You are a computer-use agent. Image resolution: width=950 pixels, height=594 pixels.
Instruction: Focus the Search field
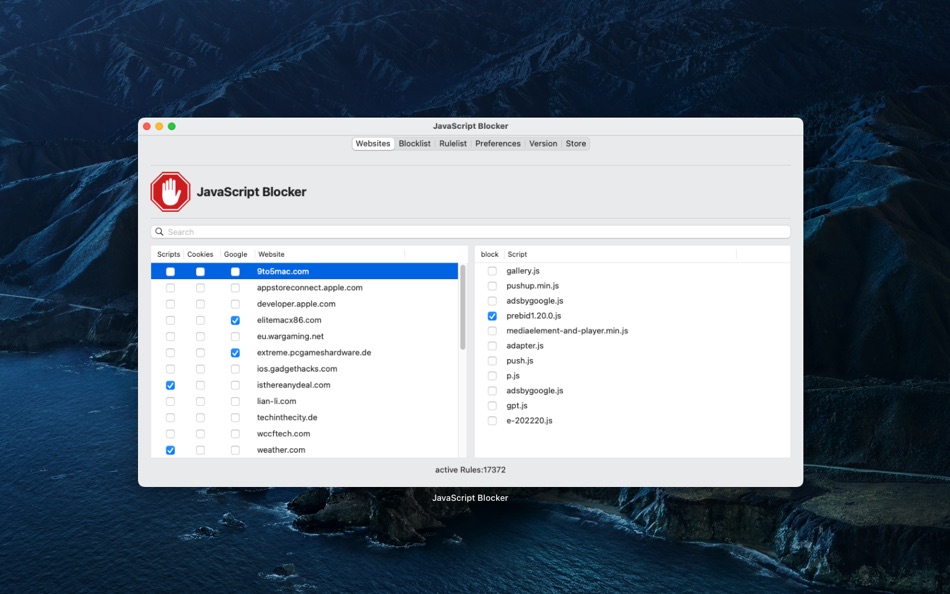[471, 232]
